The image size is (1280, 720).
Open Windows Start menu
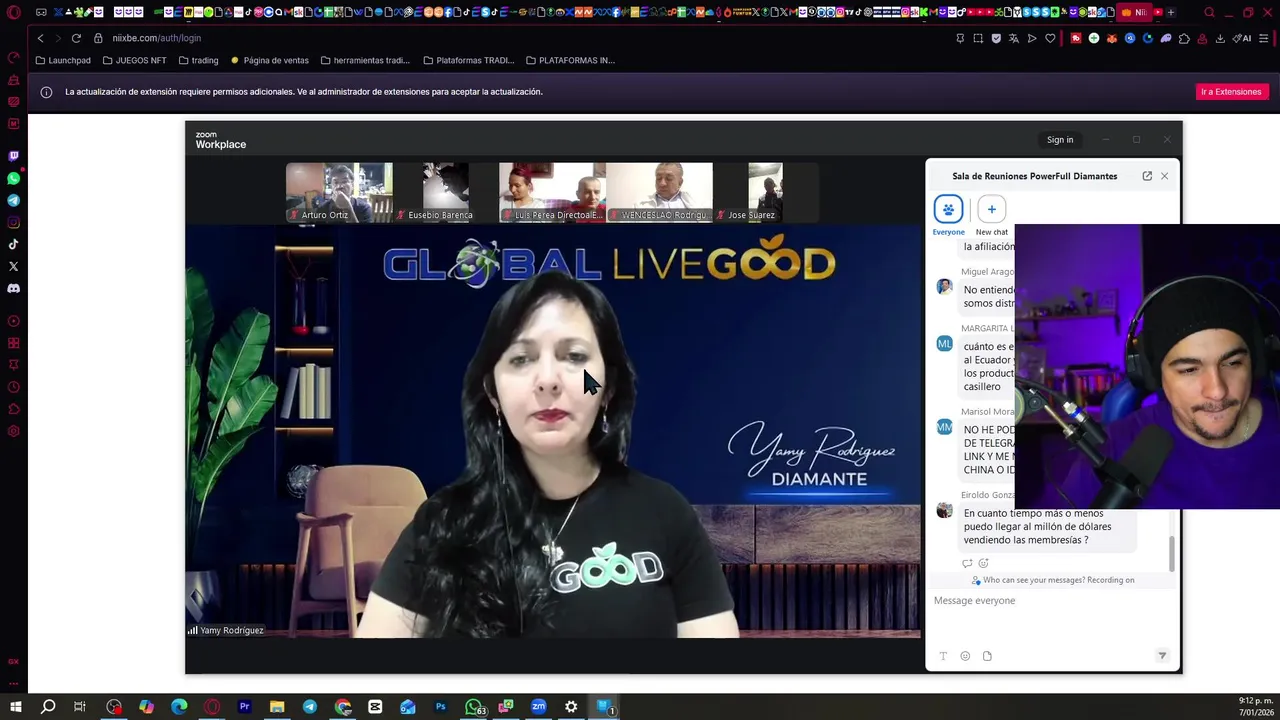coord(15,707)
